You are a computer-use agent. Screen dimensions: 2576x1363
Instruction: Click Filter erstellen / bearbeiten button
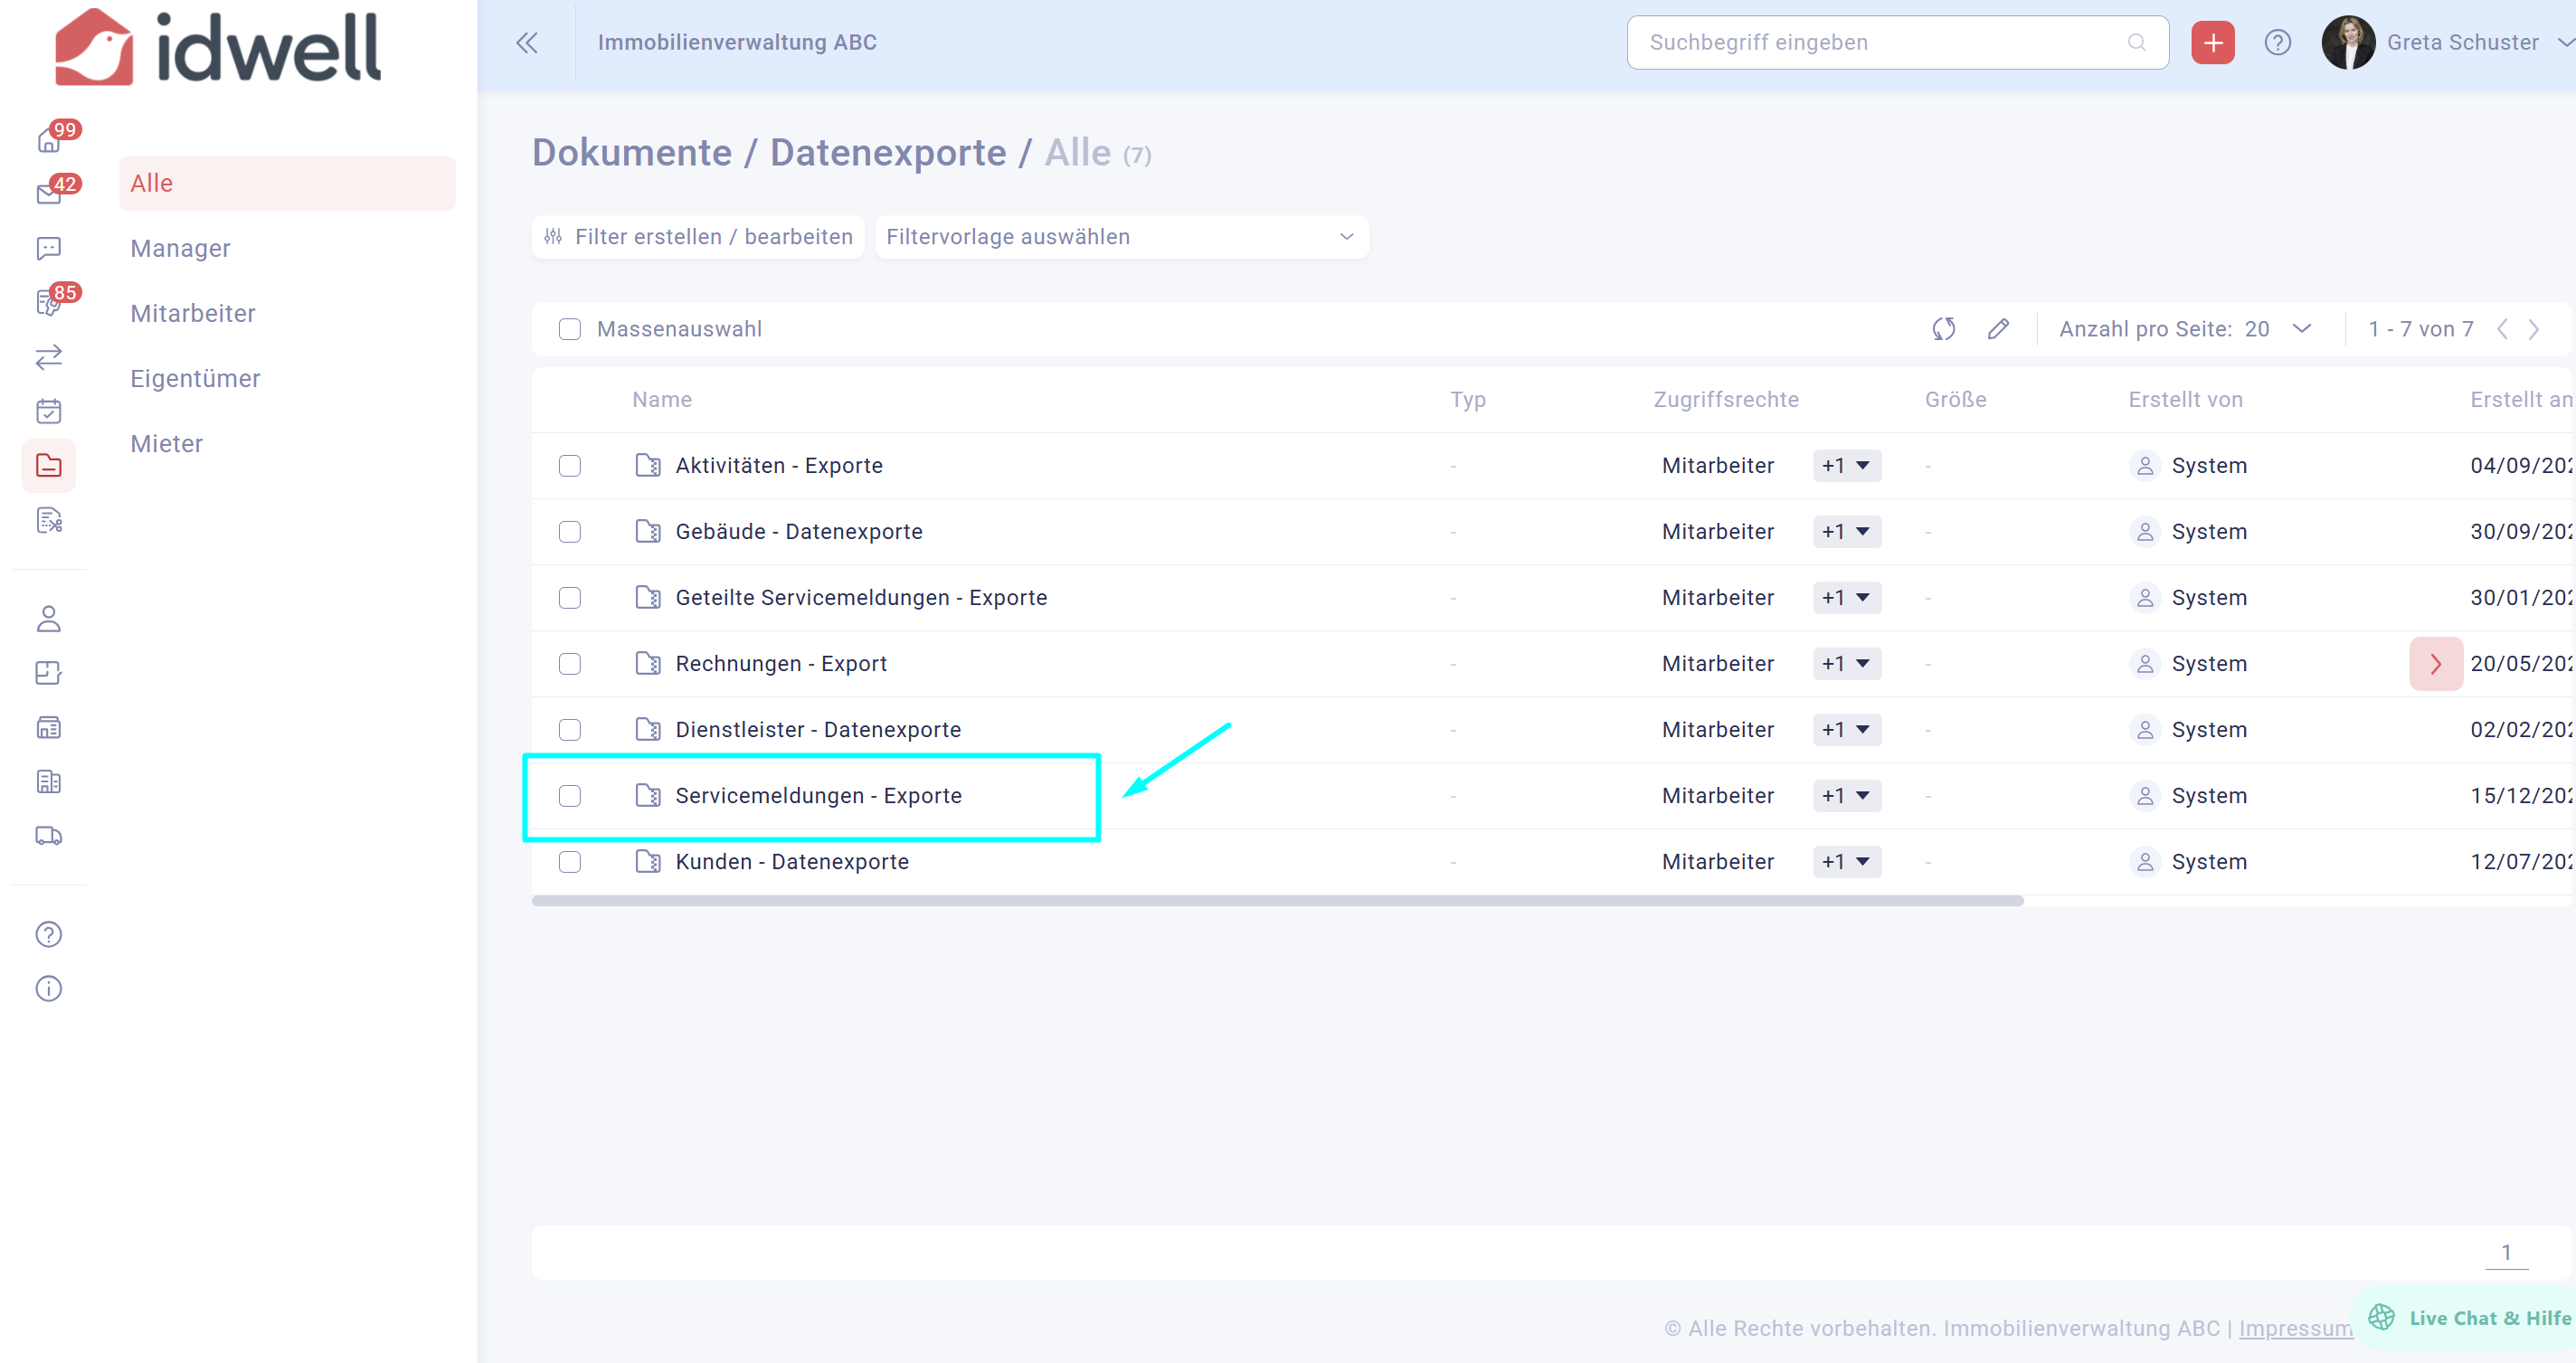(x=698, y=237)
